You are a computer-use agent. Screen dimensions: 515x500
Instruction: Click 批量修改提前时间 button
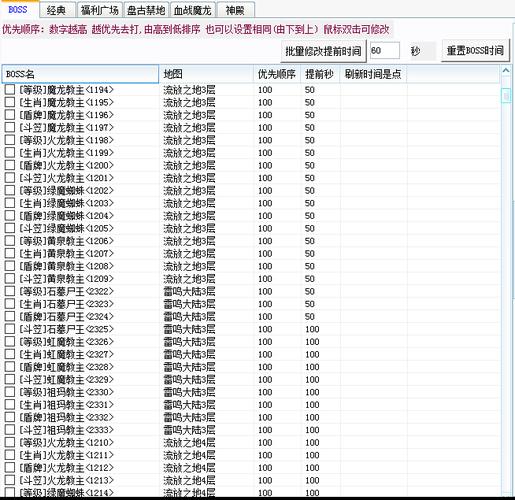[323, 51]
